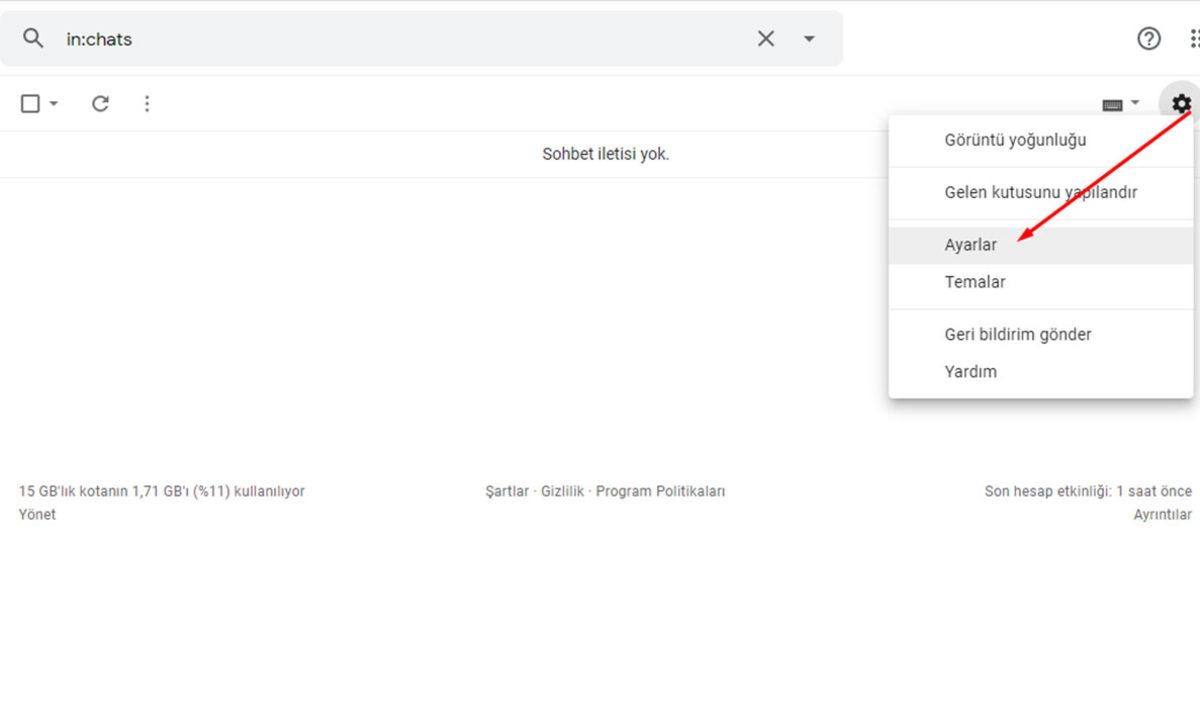Click the storage quota usage text
This screenshot has width=1200, height=728.
pyautogui.click(x=161, y=491)
